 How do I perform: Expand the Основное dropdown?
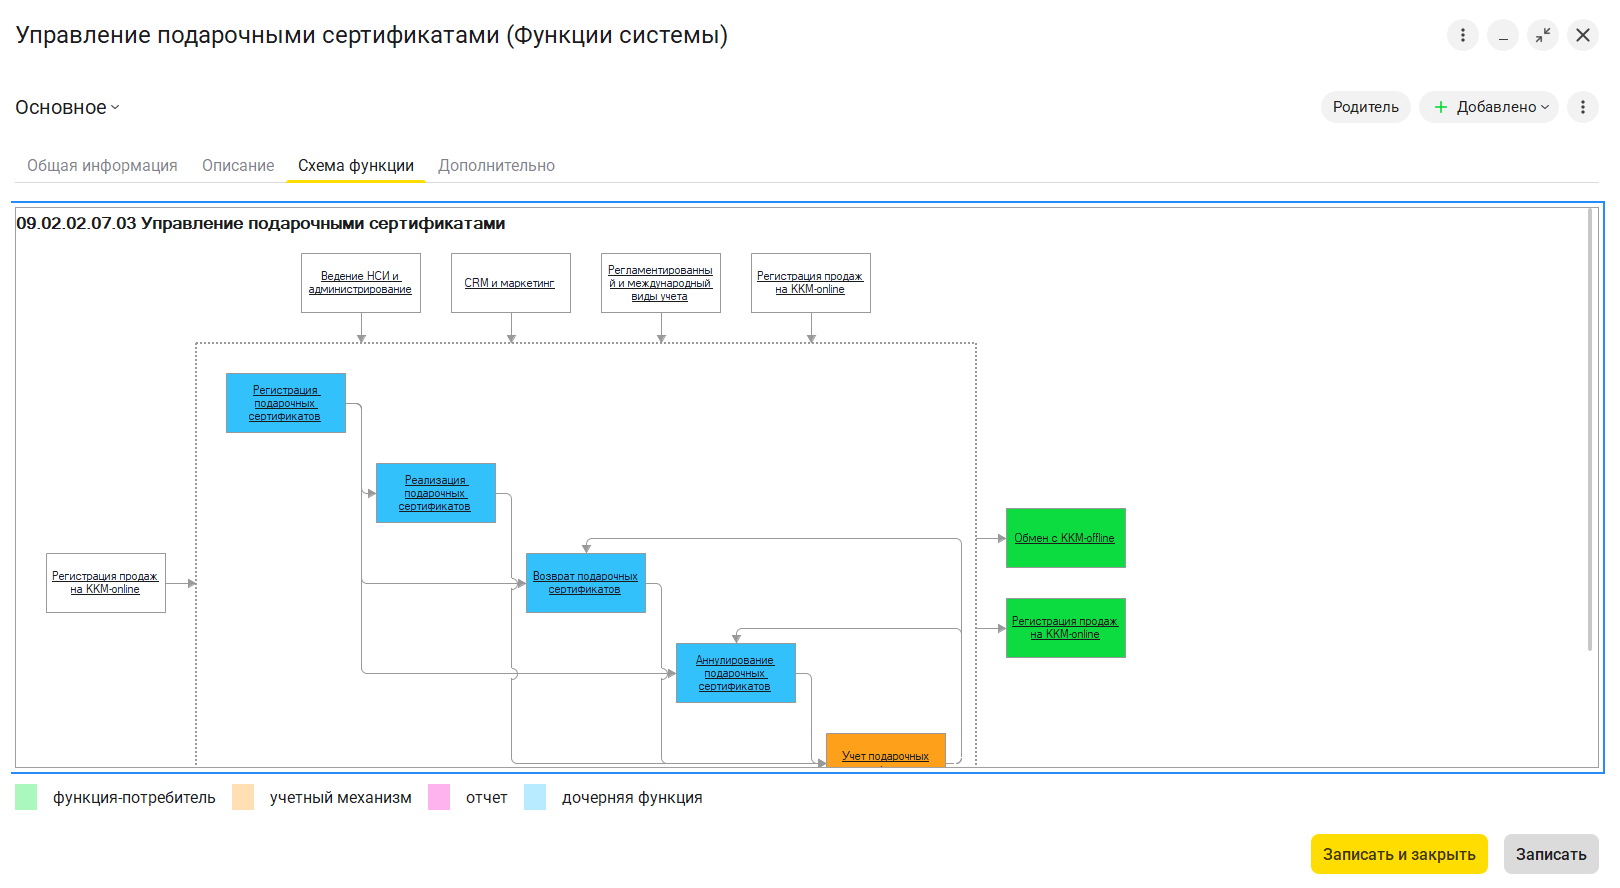tap(67, 107)
